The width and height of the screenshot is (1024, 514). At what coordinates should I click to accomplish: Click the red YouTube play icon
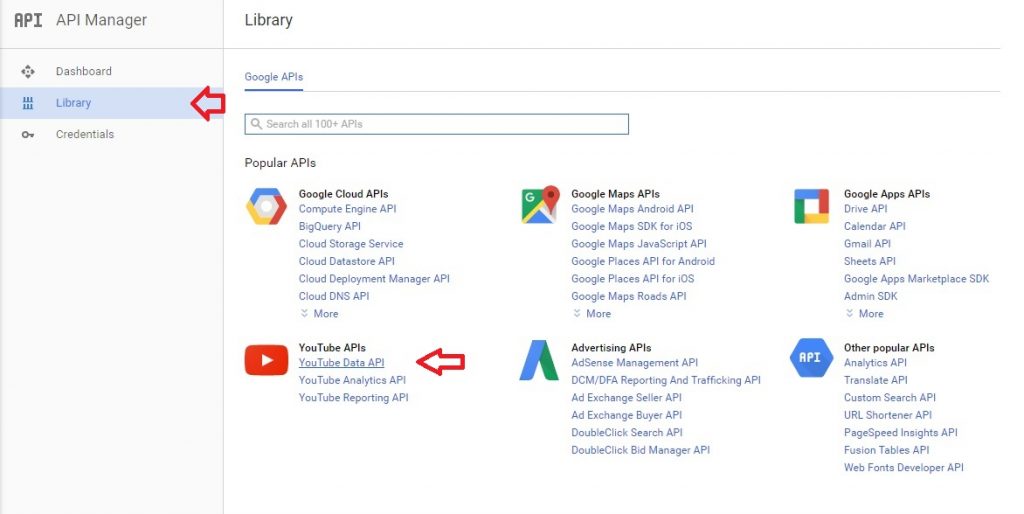pyautogui.click(x=266, y=360)
